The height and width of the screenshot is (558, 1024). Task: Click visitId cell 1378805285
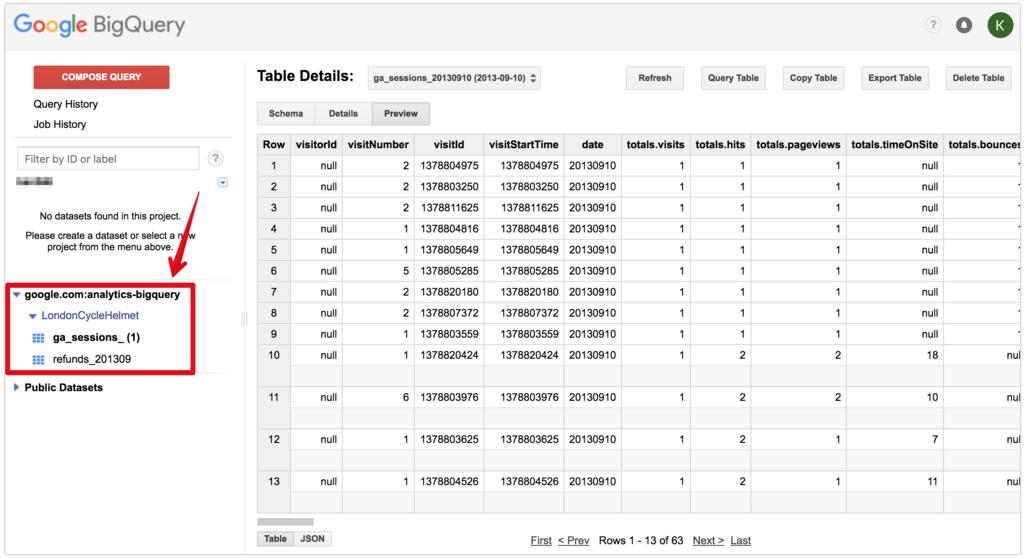pyautogui.click(x=449, y=271)
